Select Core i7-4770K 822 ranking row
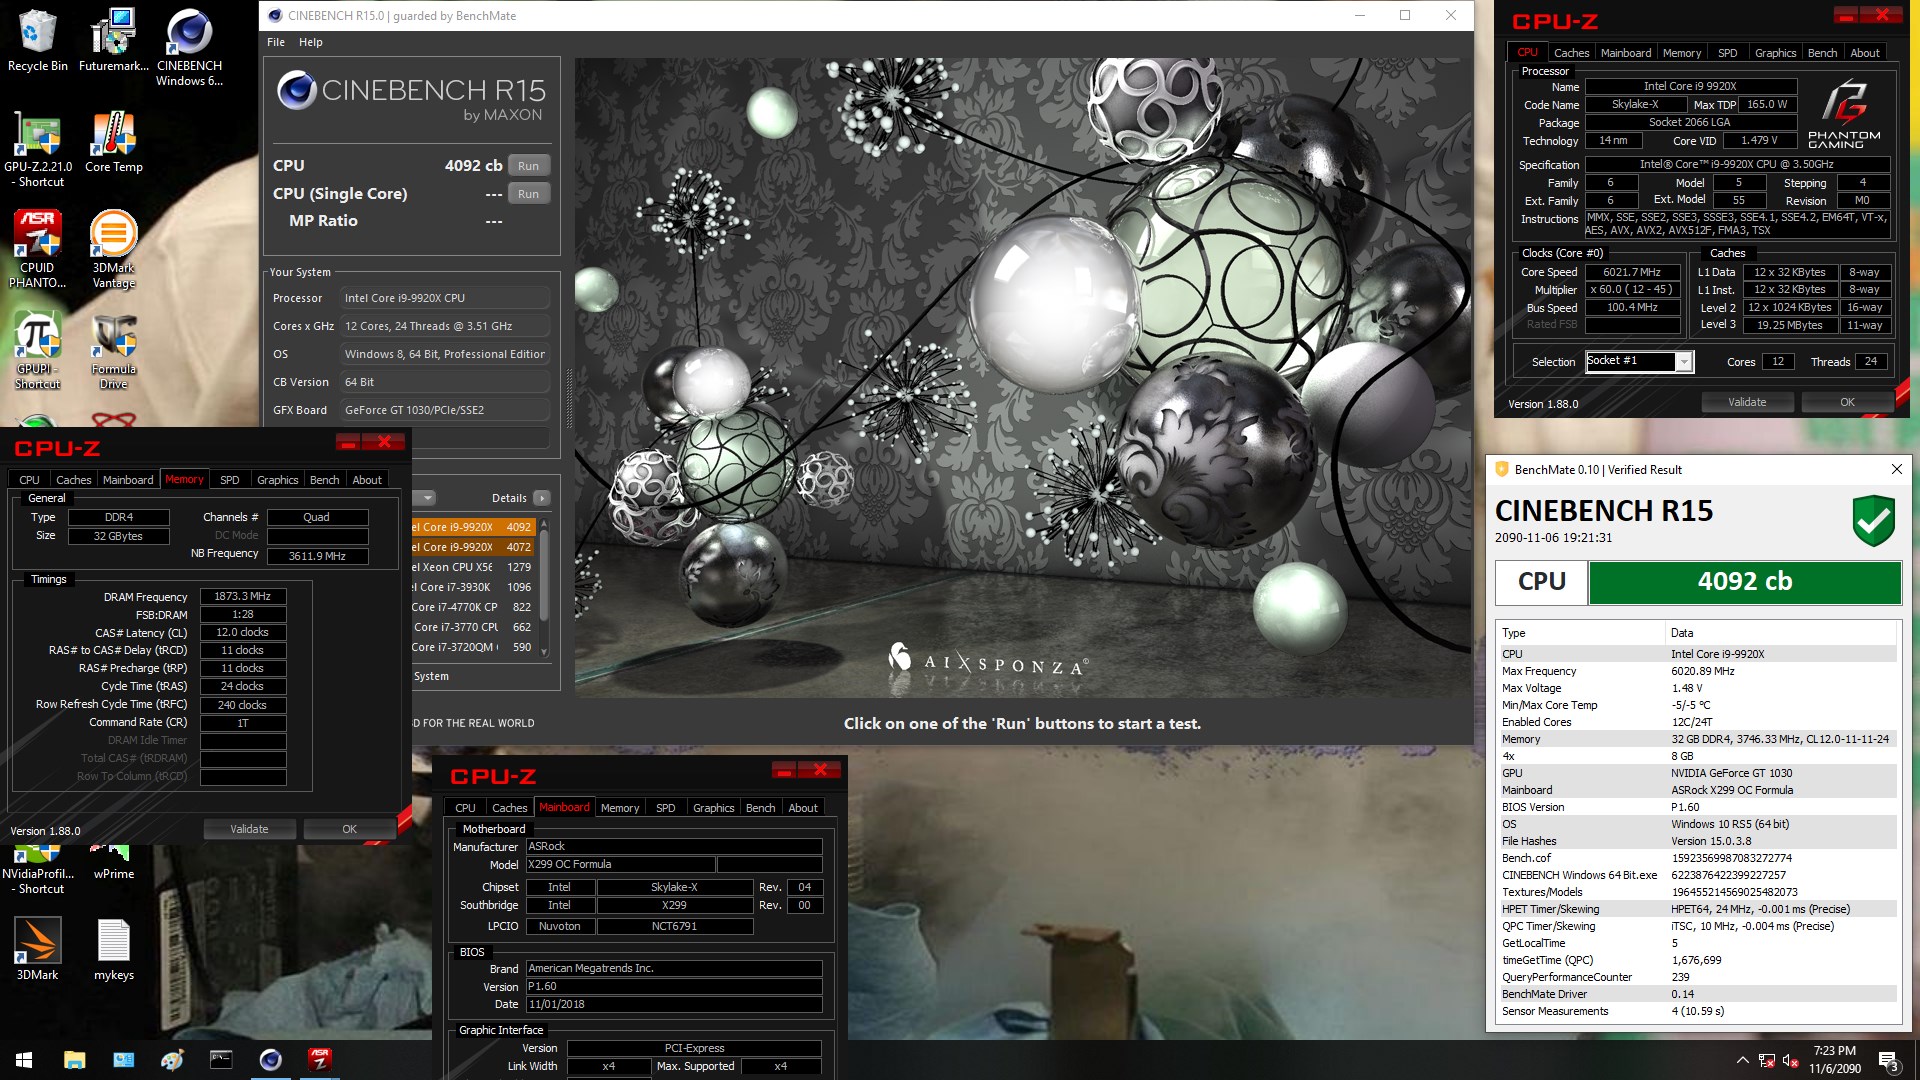 point(474,607)
